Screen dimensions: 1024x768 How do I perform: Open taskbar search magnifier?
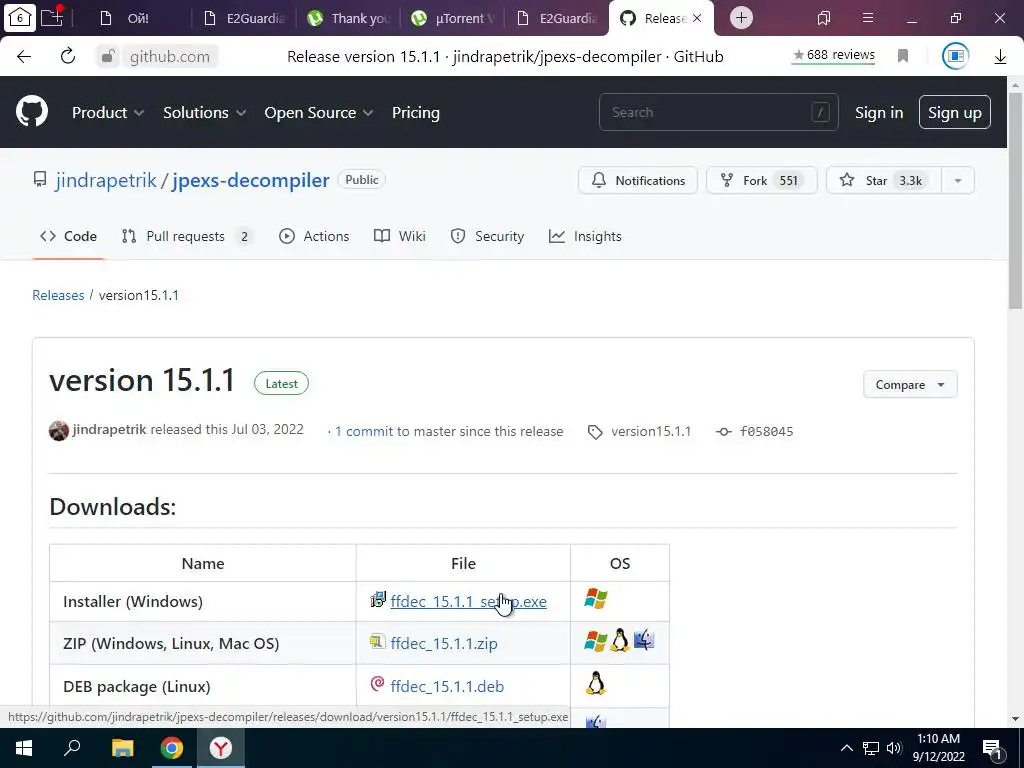(72, 748)
